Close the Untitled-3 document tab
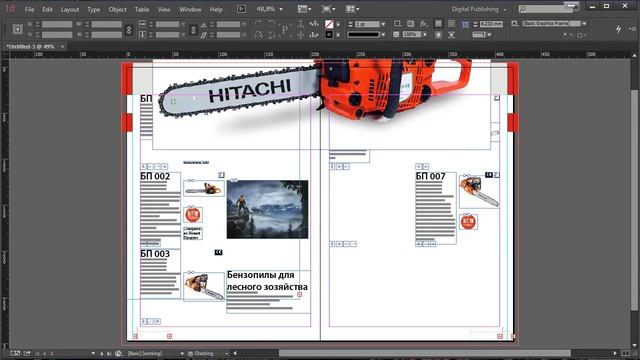640x360 pixels. pyautogui.click(x=62, y=47)
